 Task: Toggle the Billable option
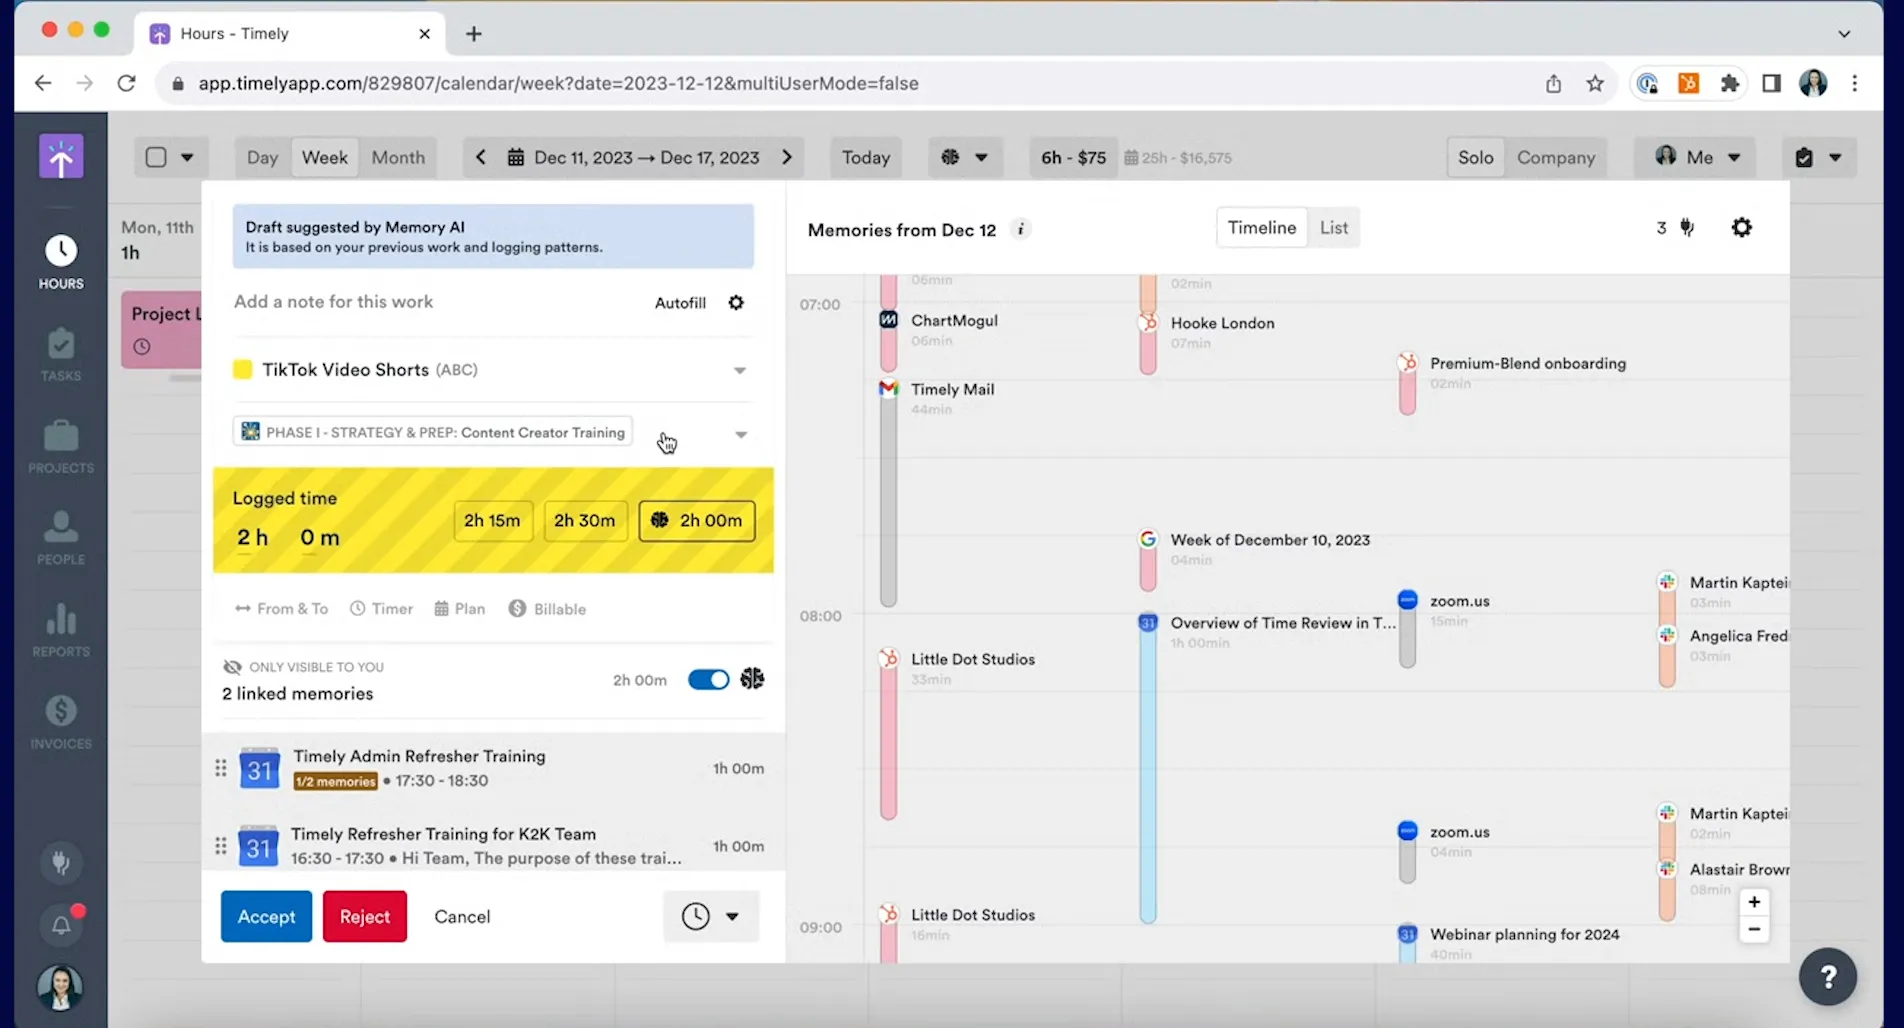(547, 609)
